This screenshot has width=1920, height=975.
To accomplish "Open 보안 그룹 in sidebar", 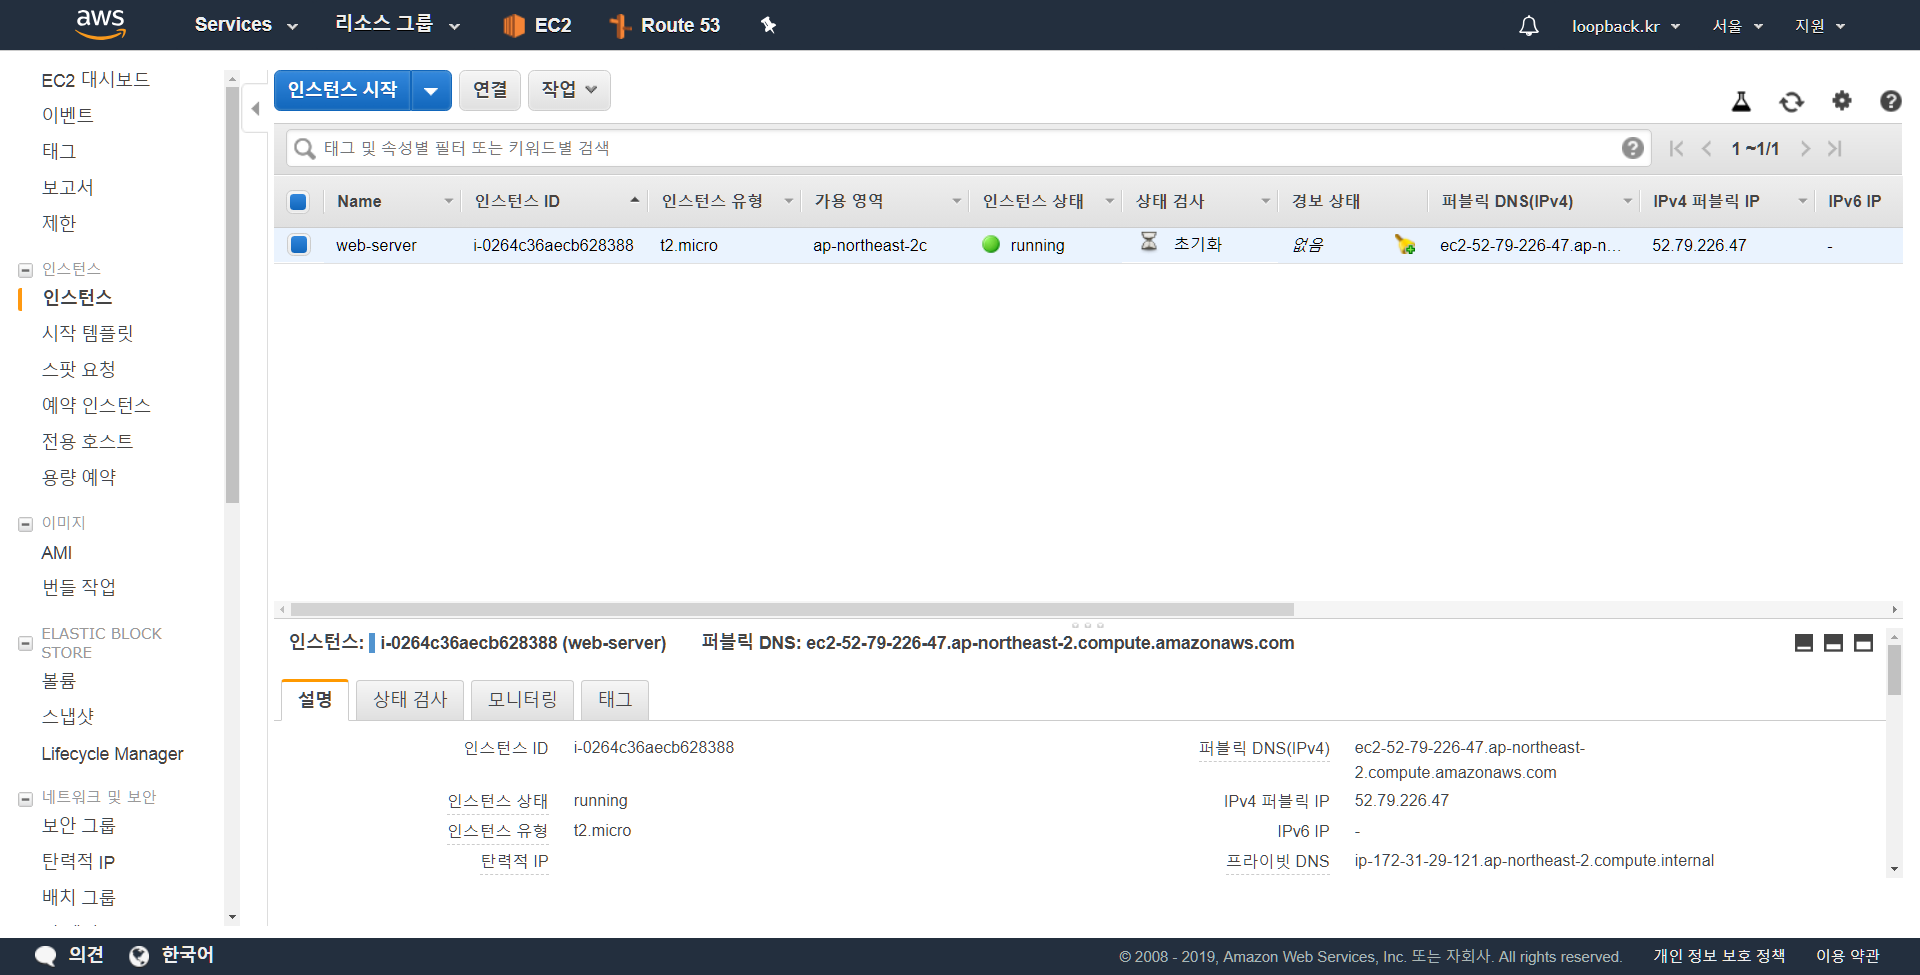I will point(79,826).
